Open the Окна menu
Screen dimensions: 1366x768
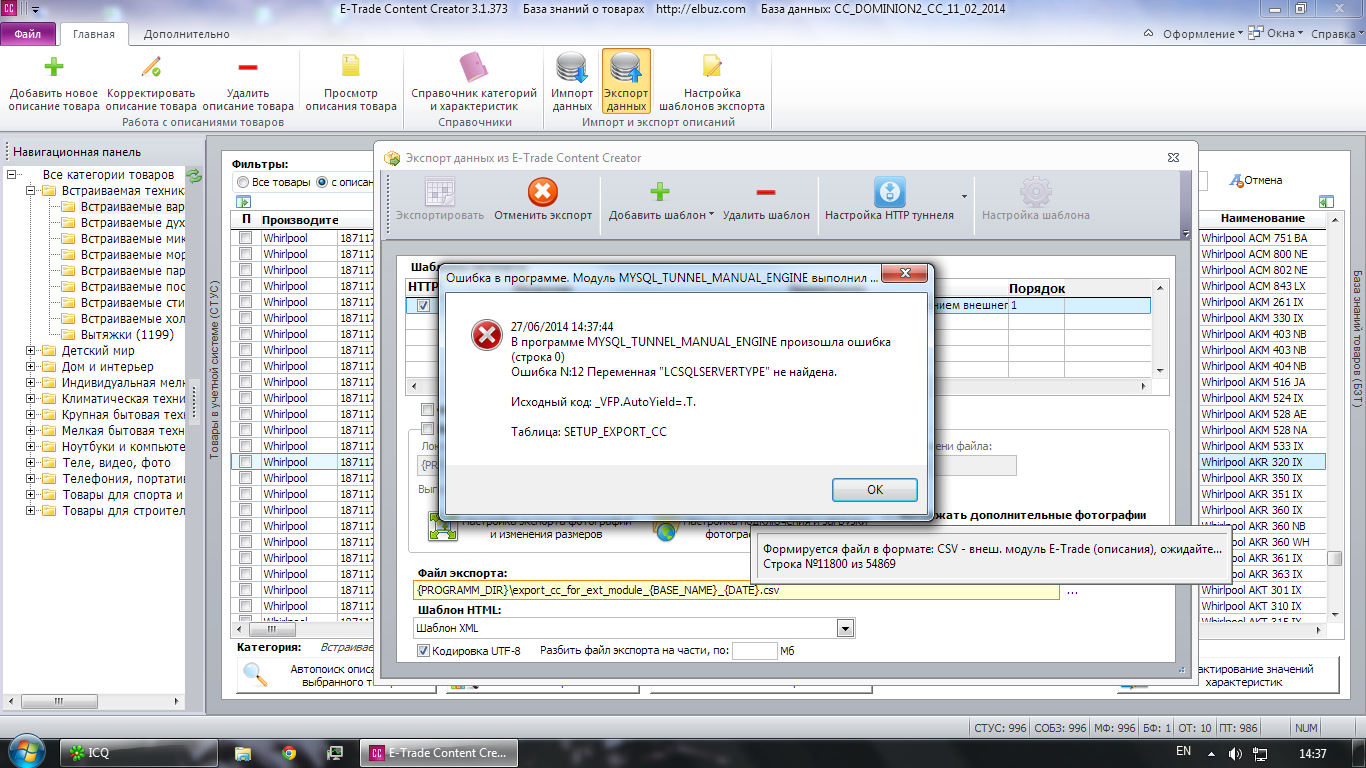click(1277, 34)
